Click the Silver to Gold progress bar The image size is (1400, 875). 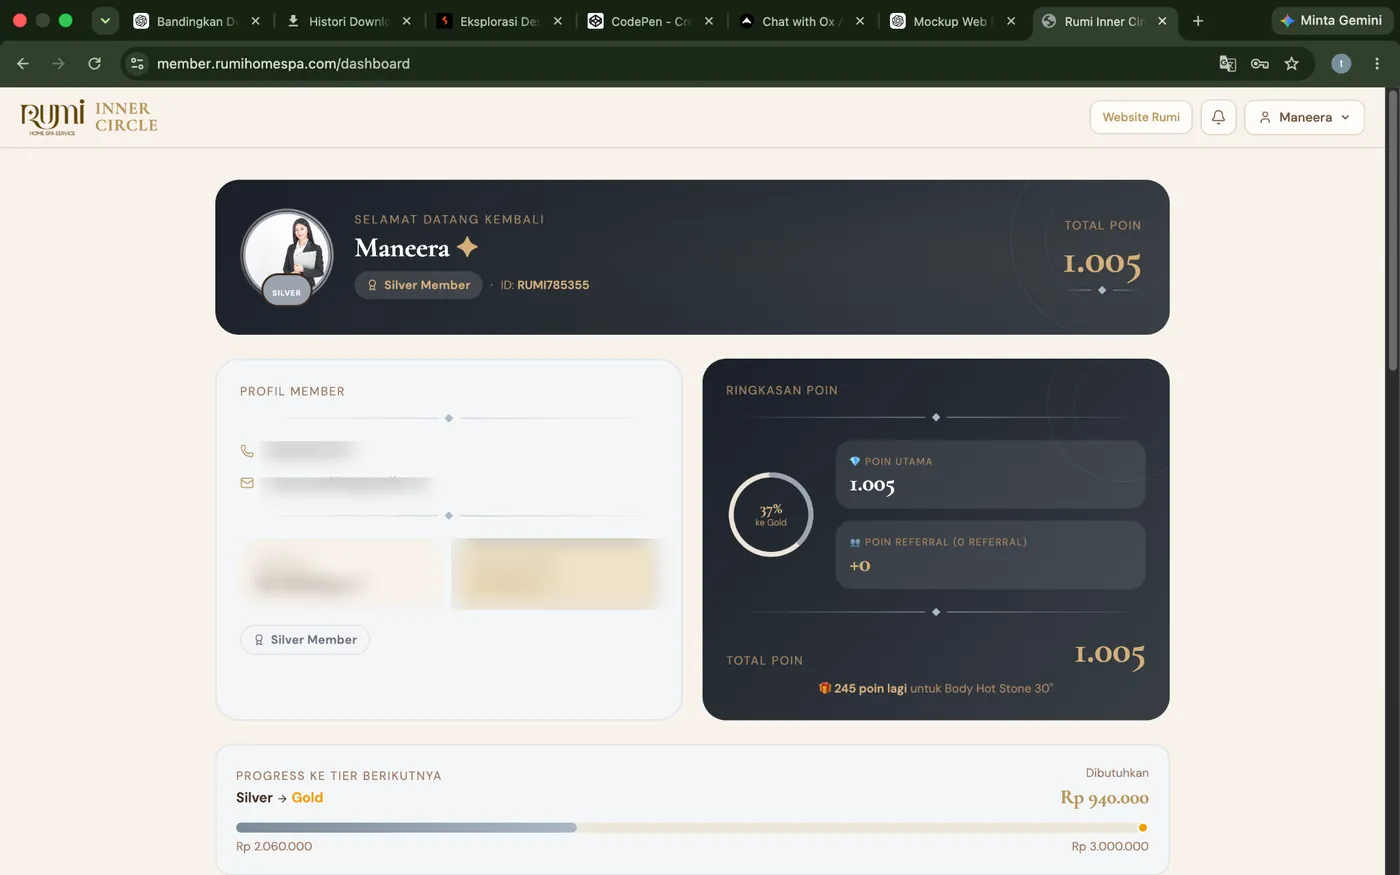pyautogui.click(x=692, y=828)
